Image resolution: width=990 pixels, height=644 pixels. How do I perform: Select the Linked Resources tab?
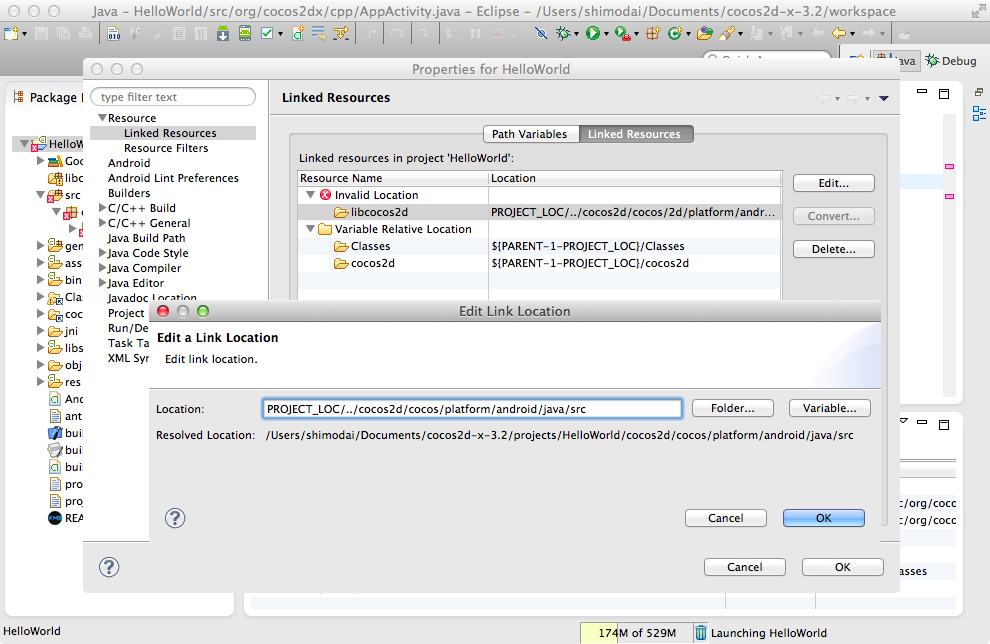tap(635, 134)
